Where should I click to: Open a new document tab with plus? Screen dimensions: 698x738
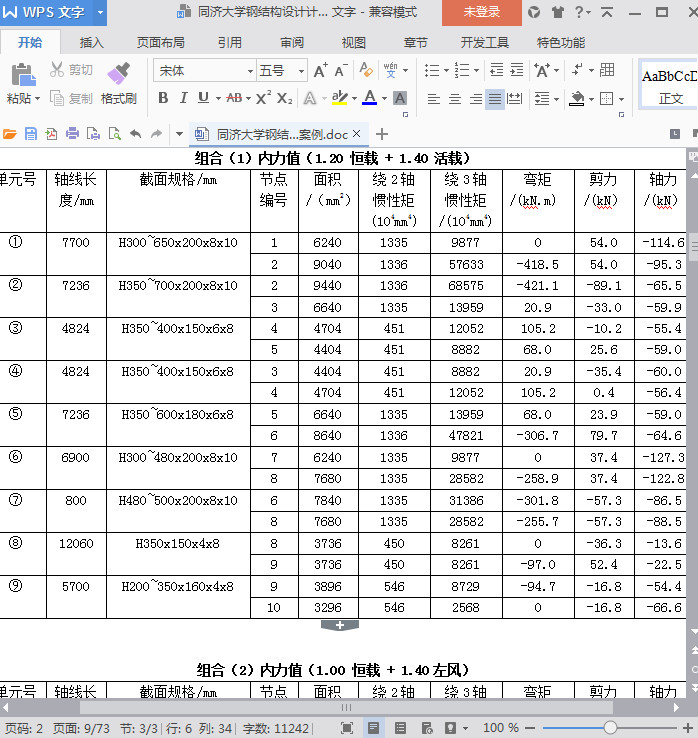(x=382, y=134)
